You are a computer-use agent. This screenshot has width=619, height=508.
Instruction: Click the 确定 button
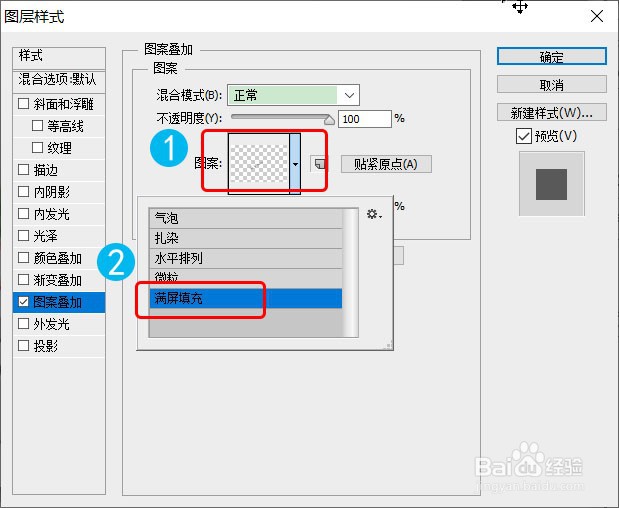551,56
